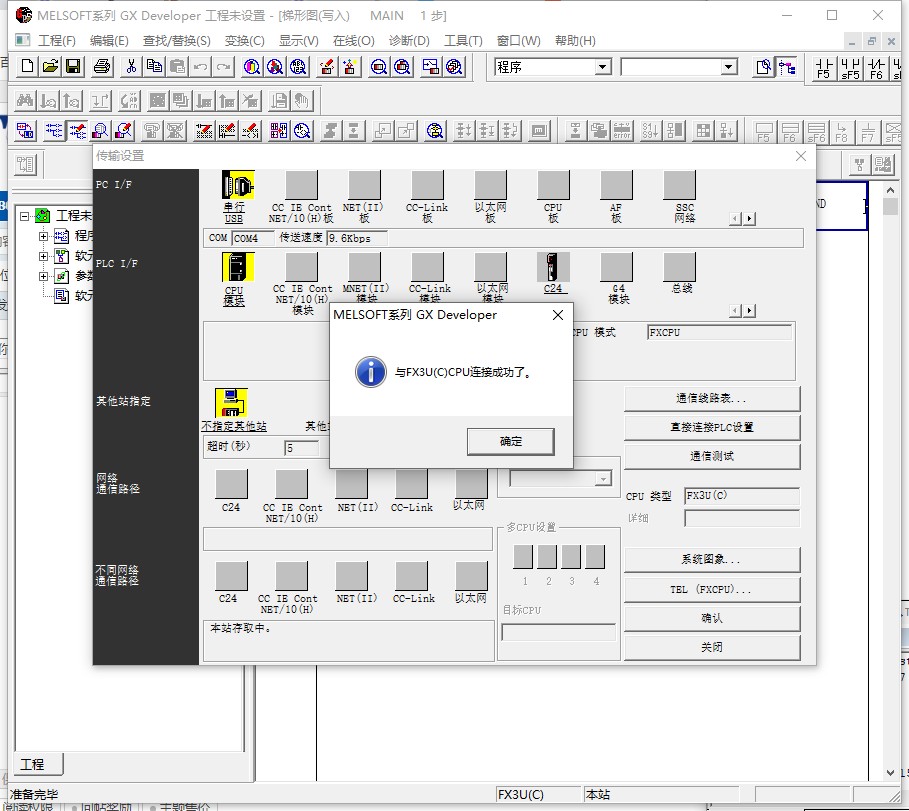Open the 诊断(D) menu
The width and height of the screenshot is (909, 811).
[409, 41]
